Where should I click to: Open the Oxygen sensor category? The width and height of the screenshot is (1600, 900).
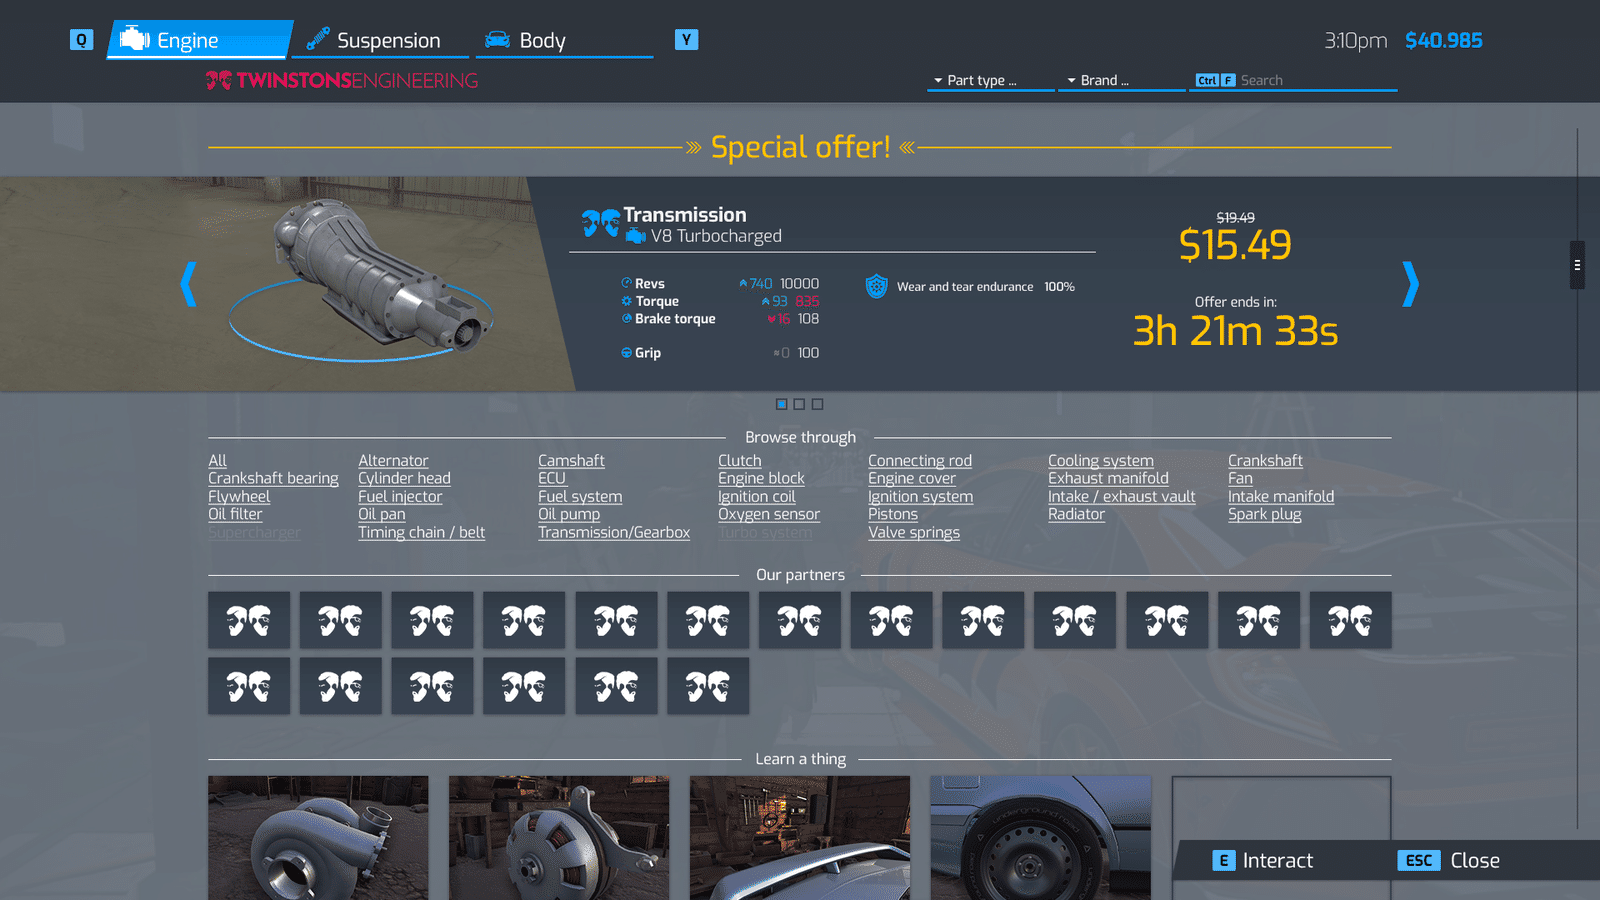click(769, 515)
